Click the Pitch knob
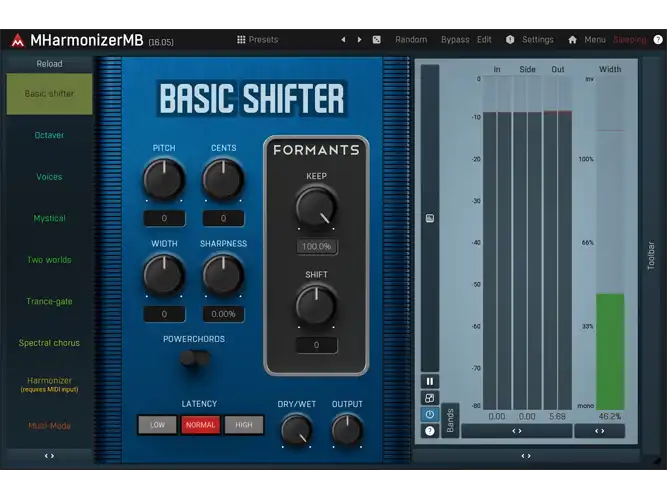 (x=164, y=180)
